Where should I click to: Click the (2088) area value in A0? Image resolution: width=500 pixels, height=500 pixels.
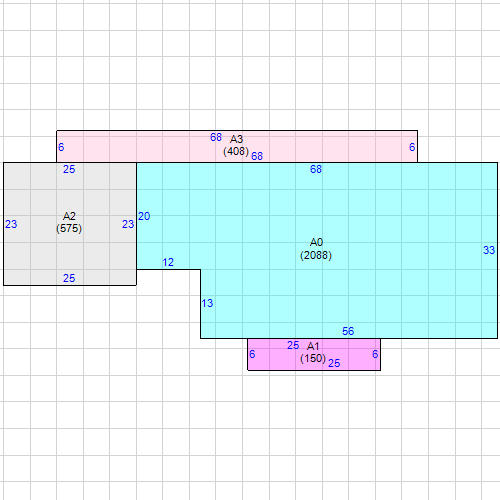pos(316,255)
